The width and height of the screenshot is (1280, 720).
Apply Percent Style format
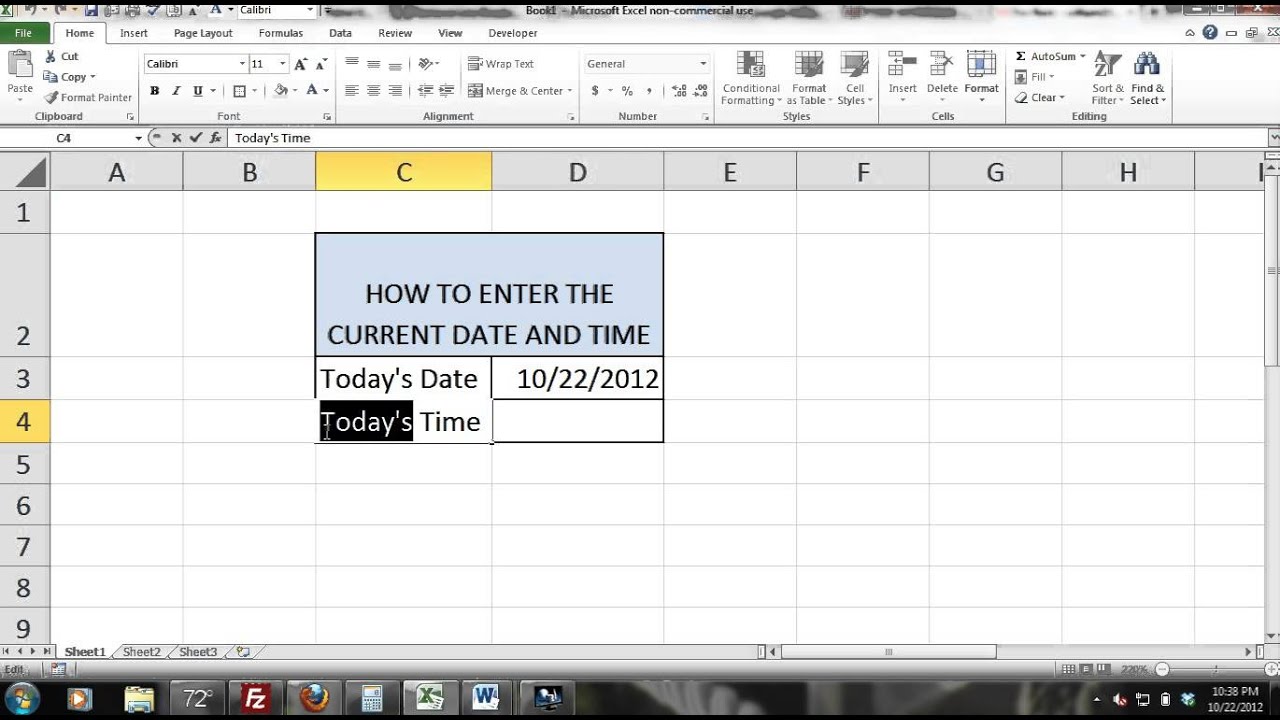coord(627,91)
